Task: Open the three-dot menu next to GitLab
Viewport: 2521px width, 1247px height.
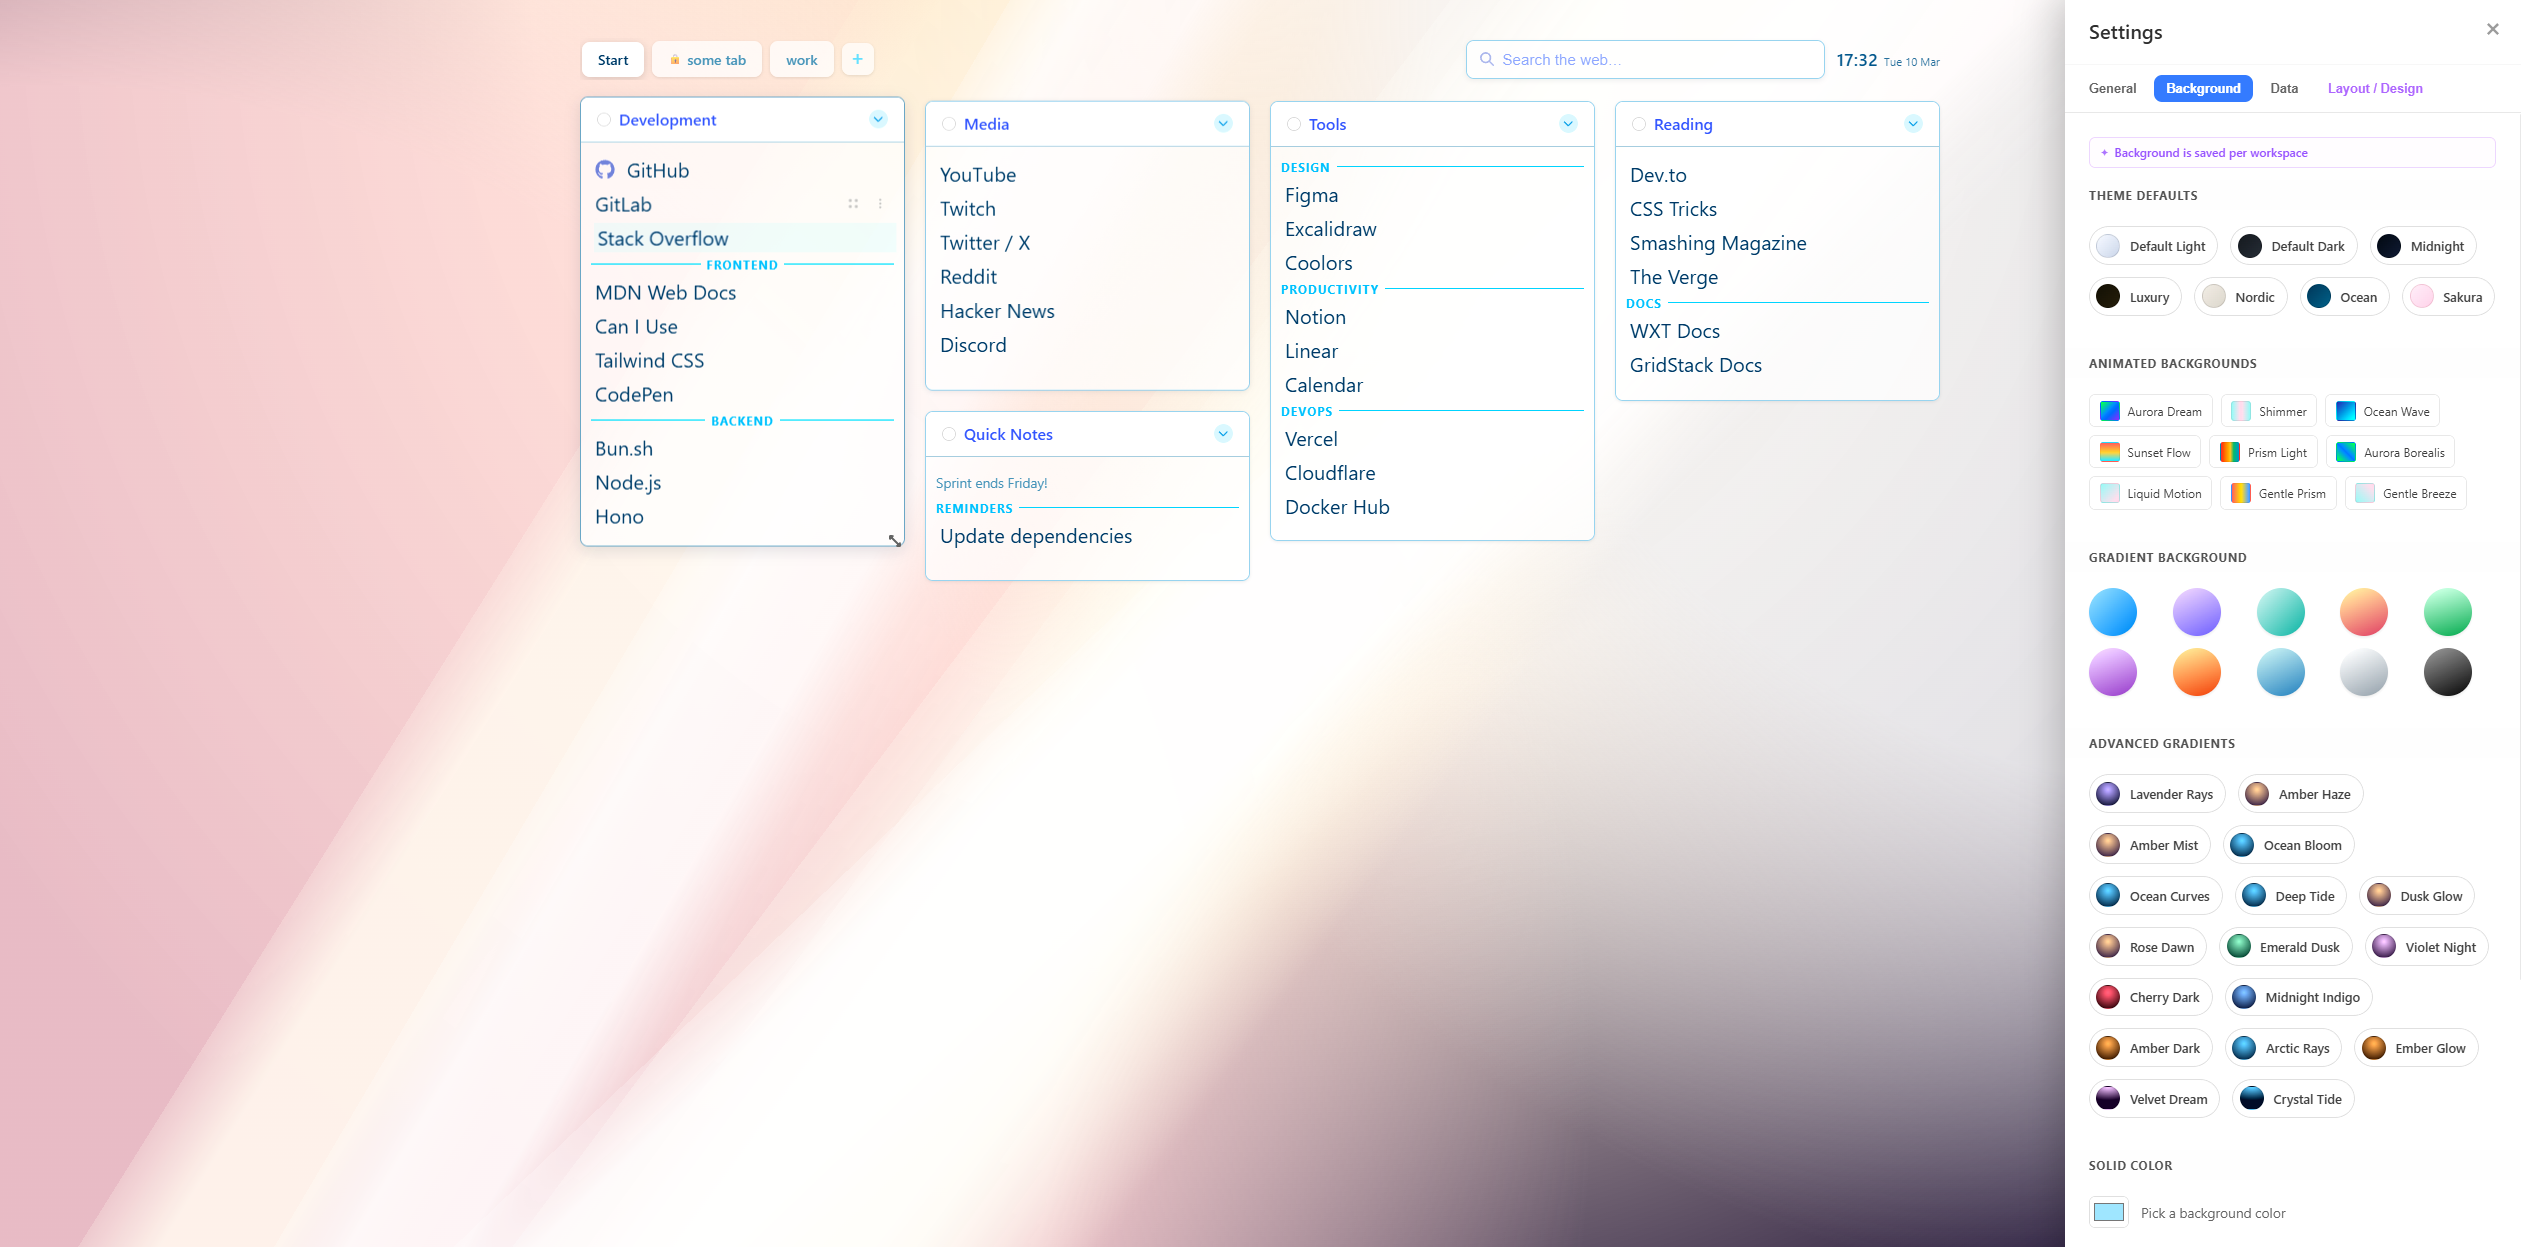Action: pyautogui.click(x=880, y=204)
